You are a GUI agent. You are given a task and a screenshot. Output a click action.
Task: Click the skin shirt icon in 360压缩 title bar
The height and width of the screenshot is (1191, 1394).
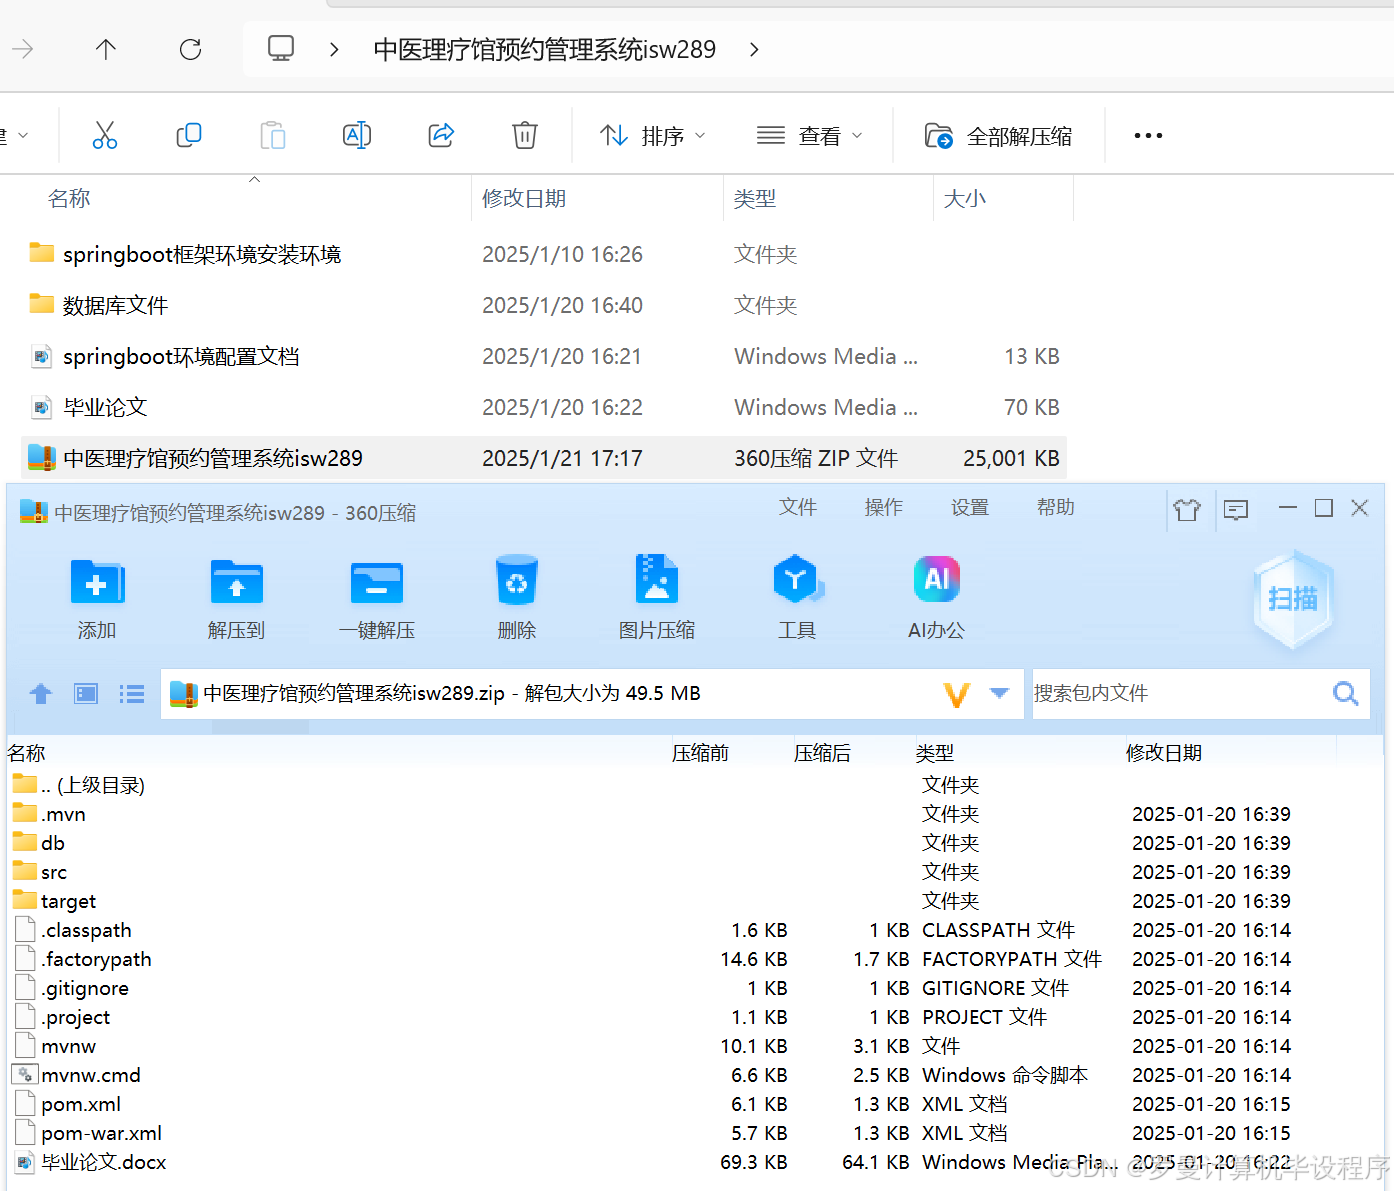1187,510
